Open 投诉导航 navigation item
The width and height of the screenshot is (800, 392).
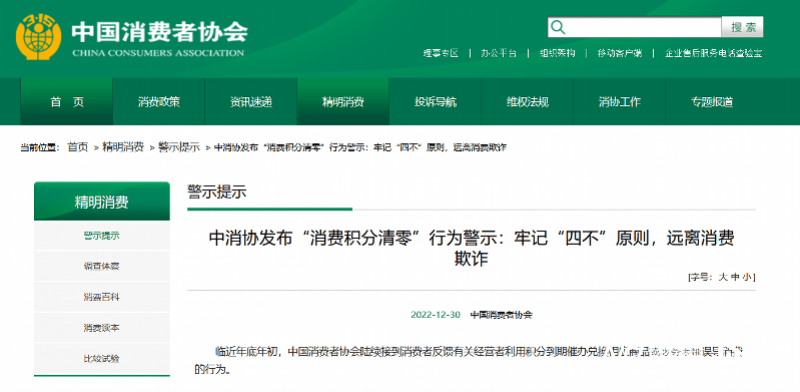[x=435, y=102]
